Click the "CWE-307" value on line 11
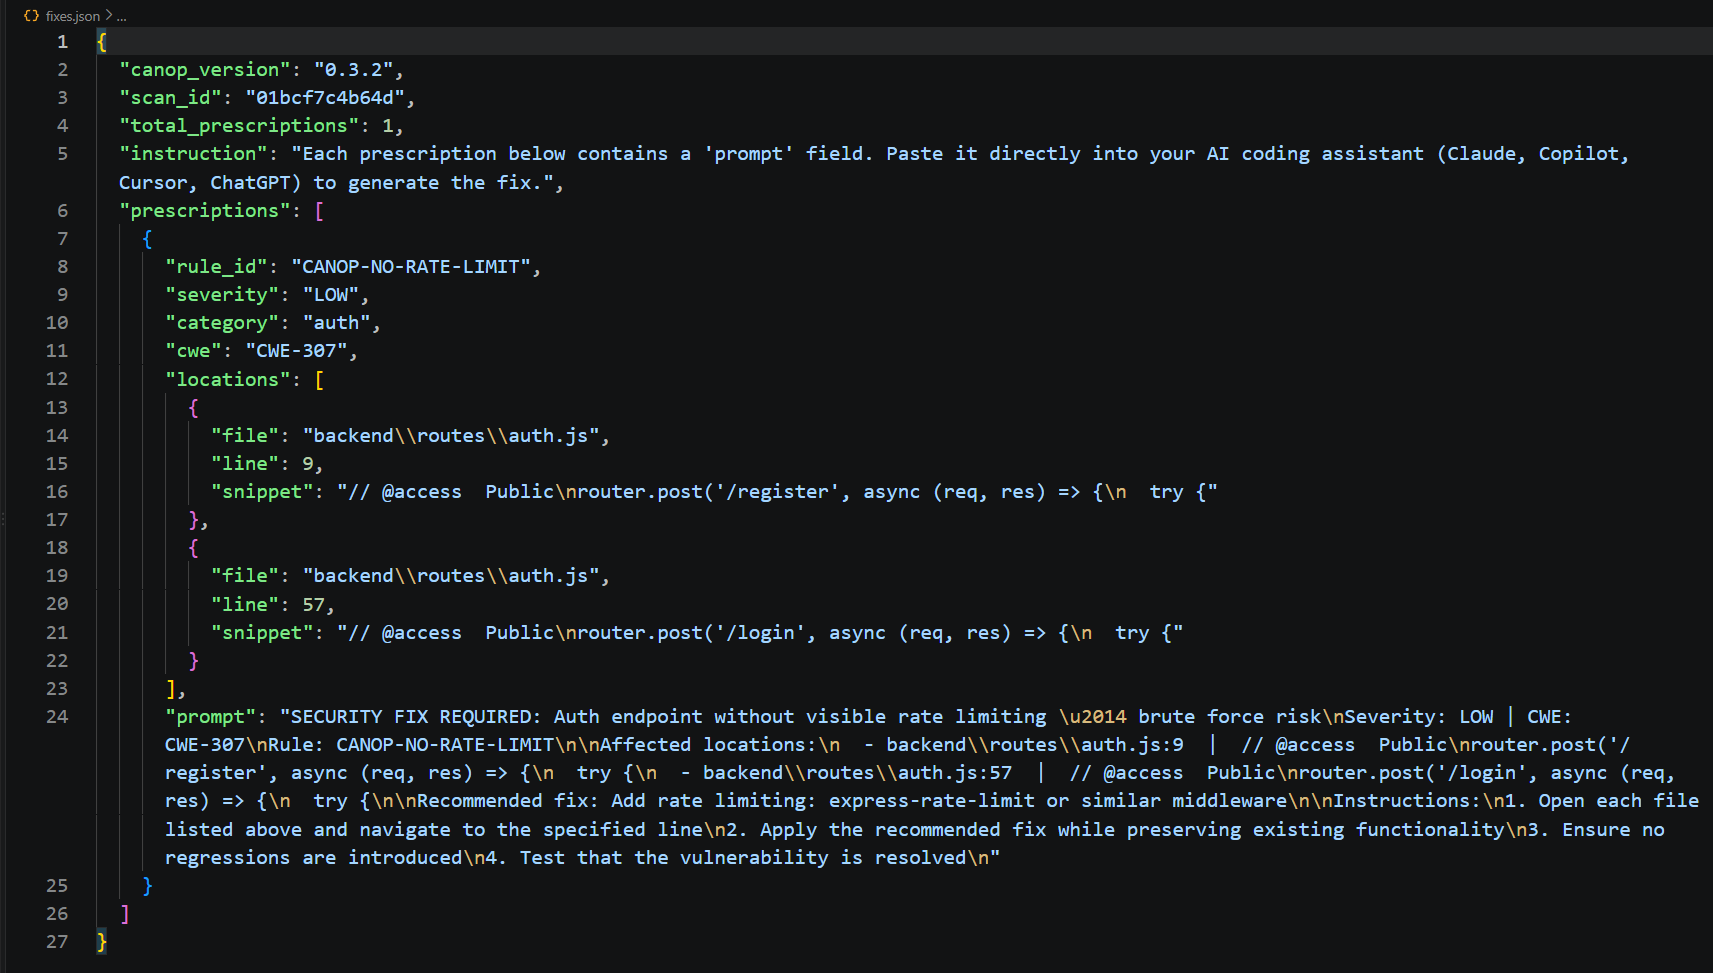This screenshot has width=1713, height=973. 297,351
